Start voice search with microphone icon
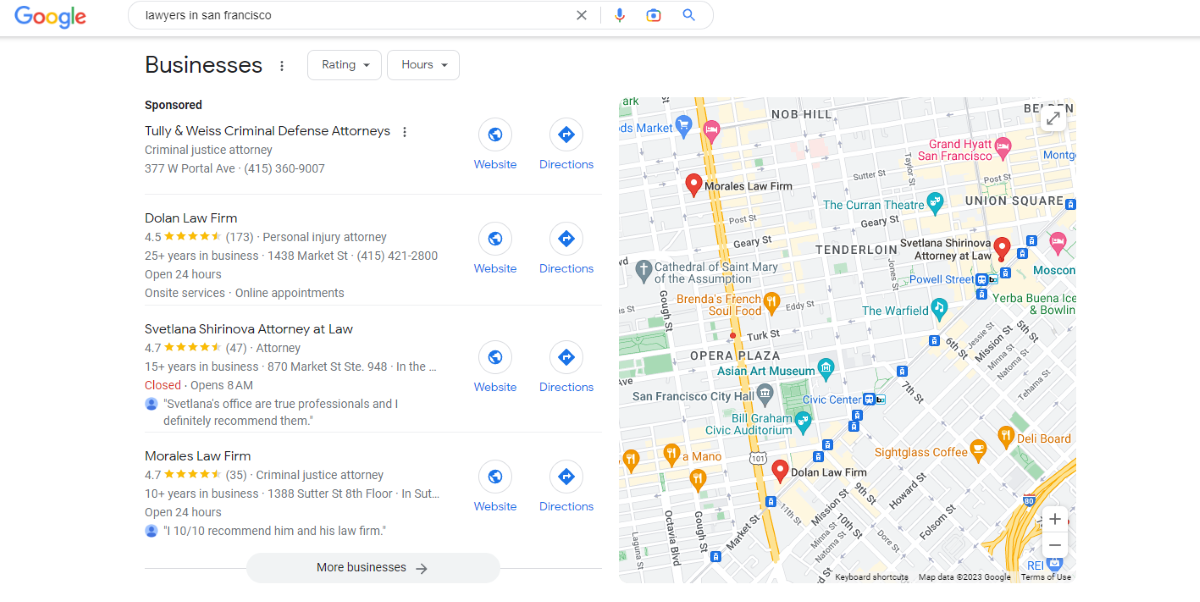The image size is (1200, 602). point(620,15)
